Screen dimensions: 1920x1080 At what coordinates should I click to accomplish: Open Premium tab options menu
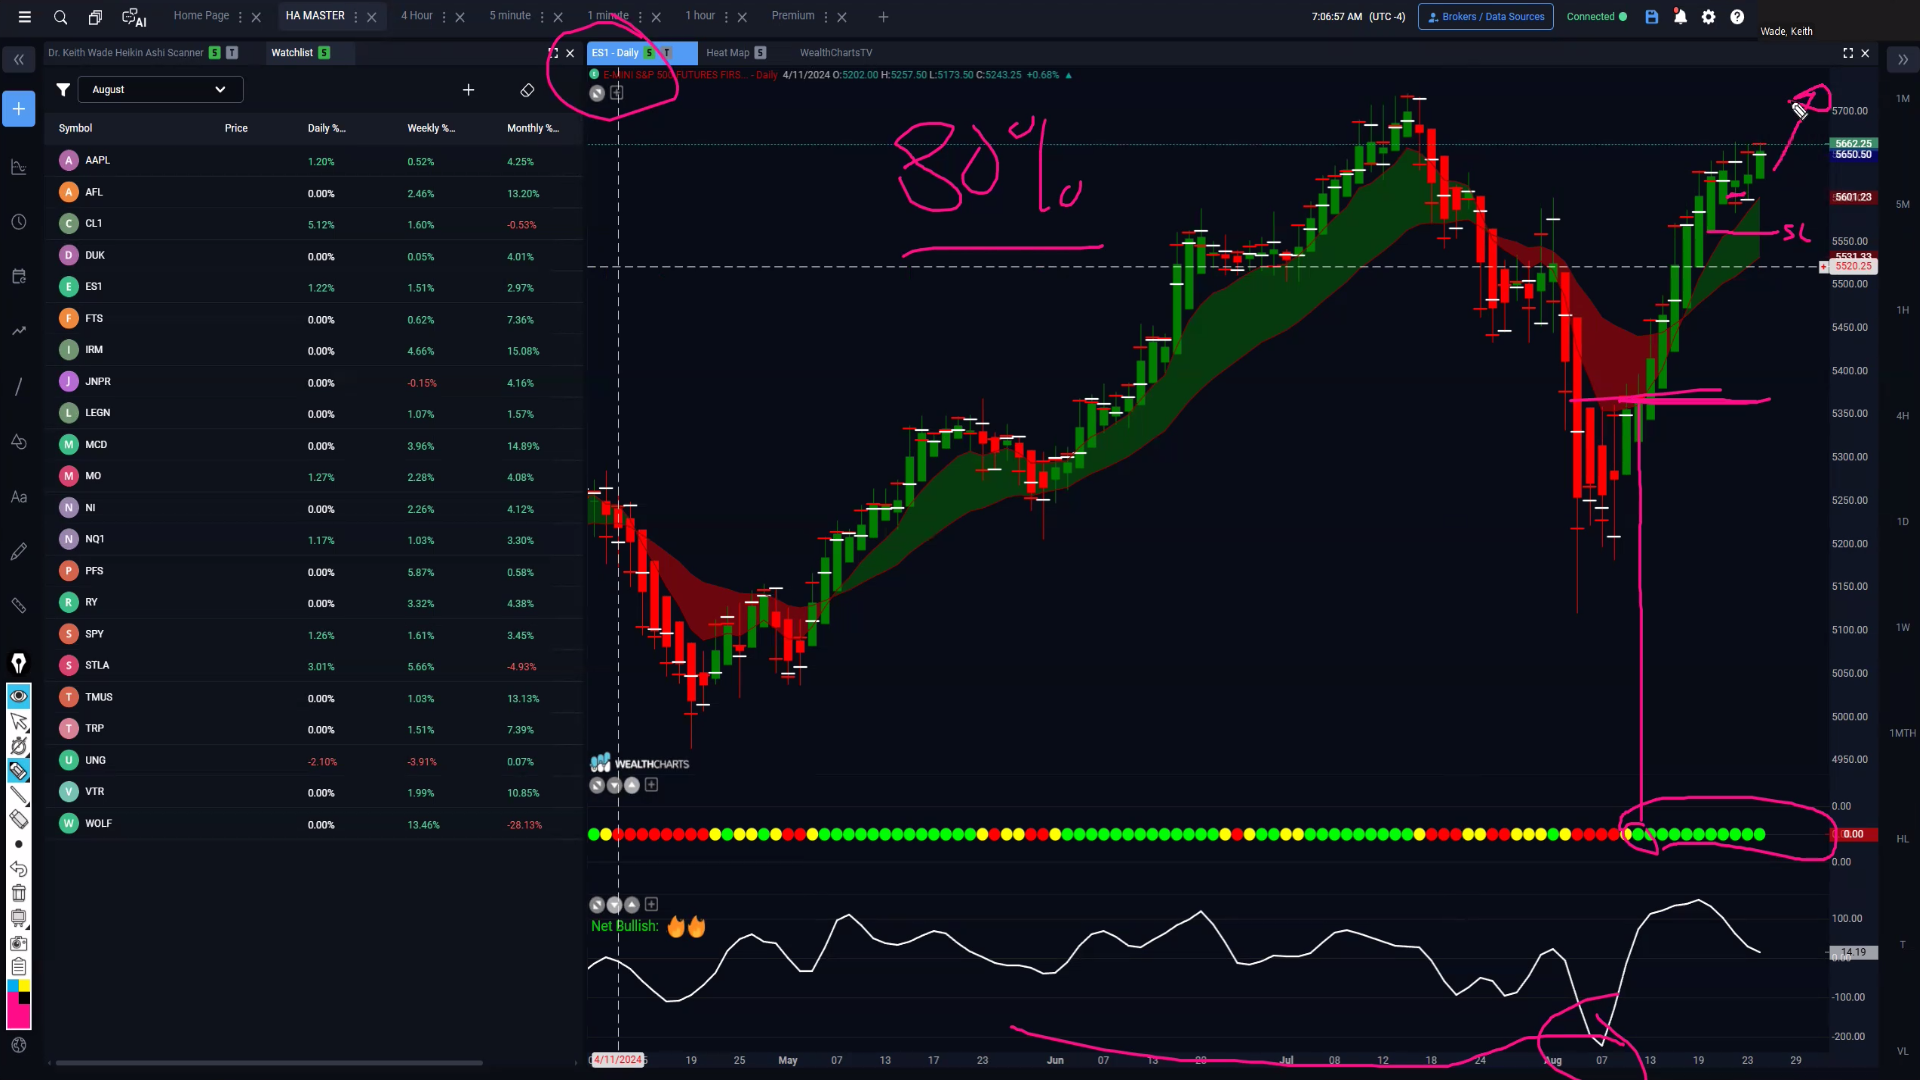[x=826, y=17]
